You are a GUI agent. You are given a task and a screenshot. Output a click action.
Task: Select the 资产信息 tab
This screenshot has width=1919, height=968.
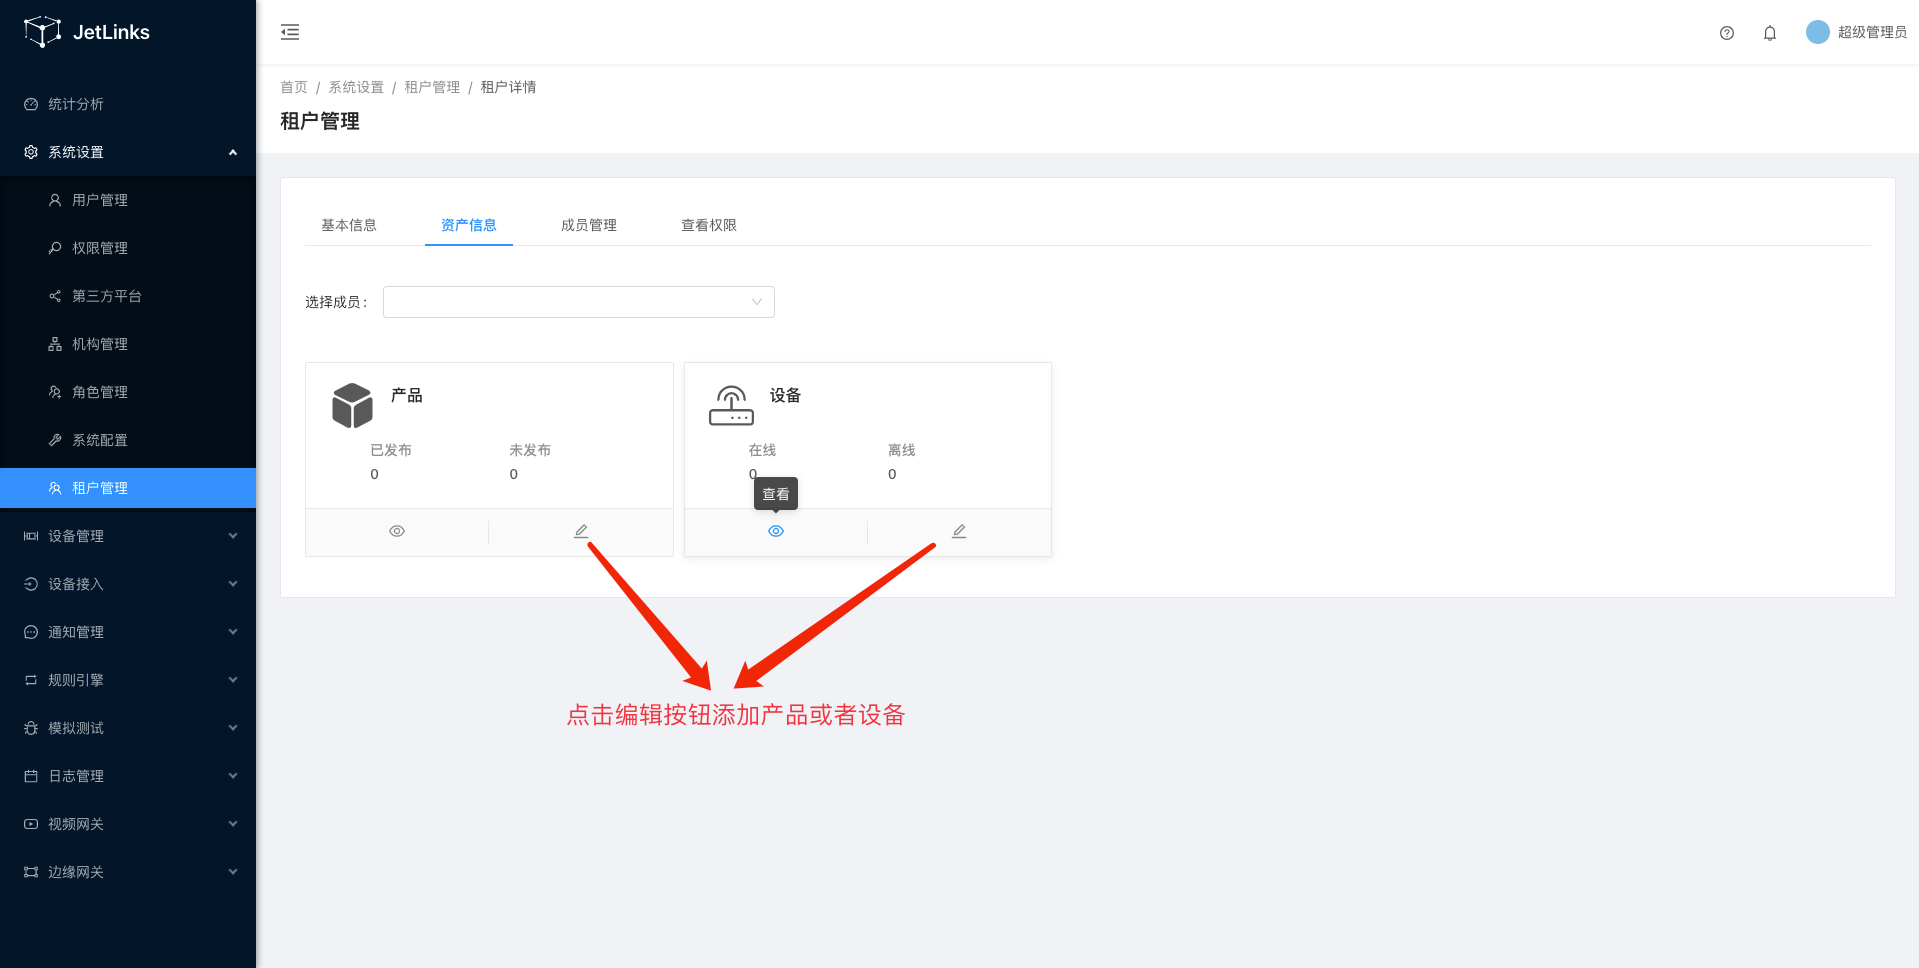pyautogui.click(x=469, y=225)
